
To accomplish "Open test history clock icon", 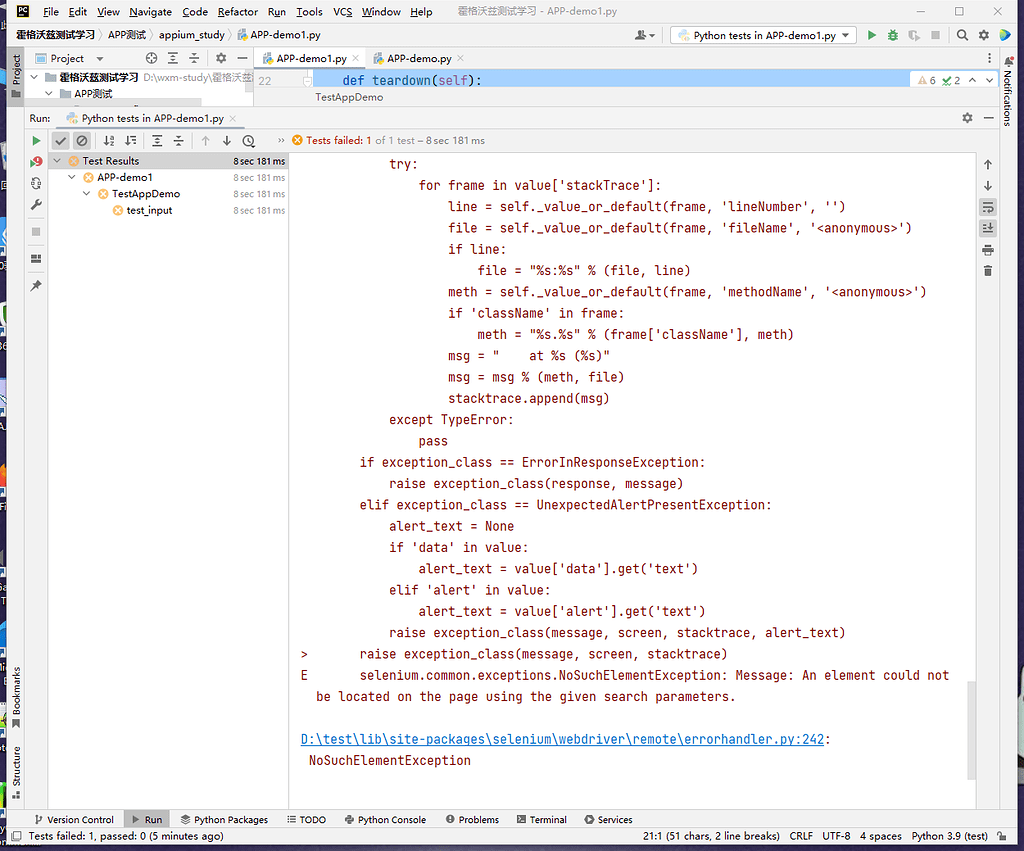I will [249, 140].
